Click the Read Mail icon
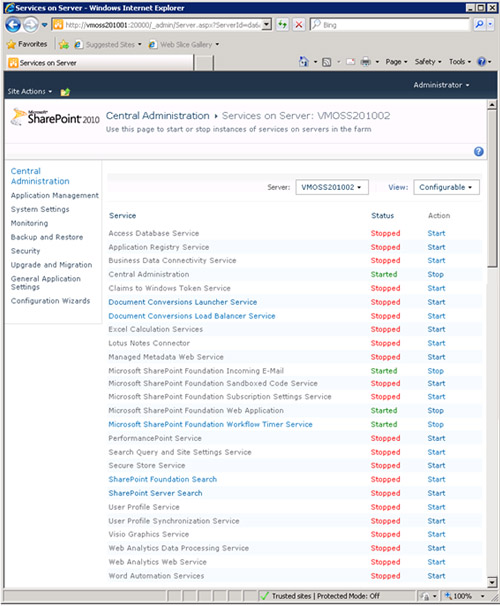Screen dimensions: 500x606 [x=350, y=62]
